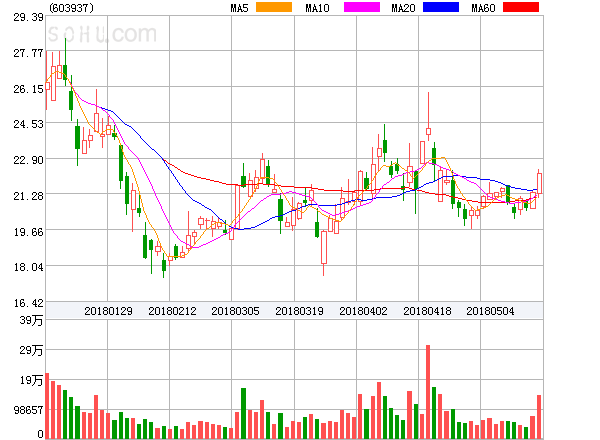
Task: Click the 16.42 price axis label
Action: point(28,303)
